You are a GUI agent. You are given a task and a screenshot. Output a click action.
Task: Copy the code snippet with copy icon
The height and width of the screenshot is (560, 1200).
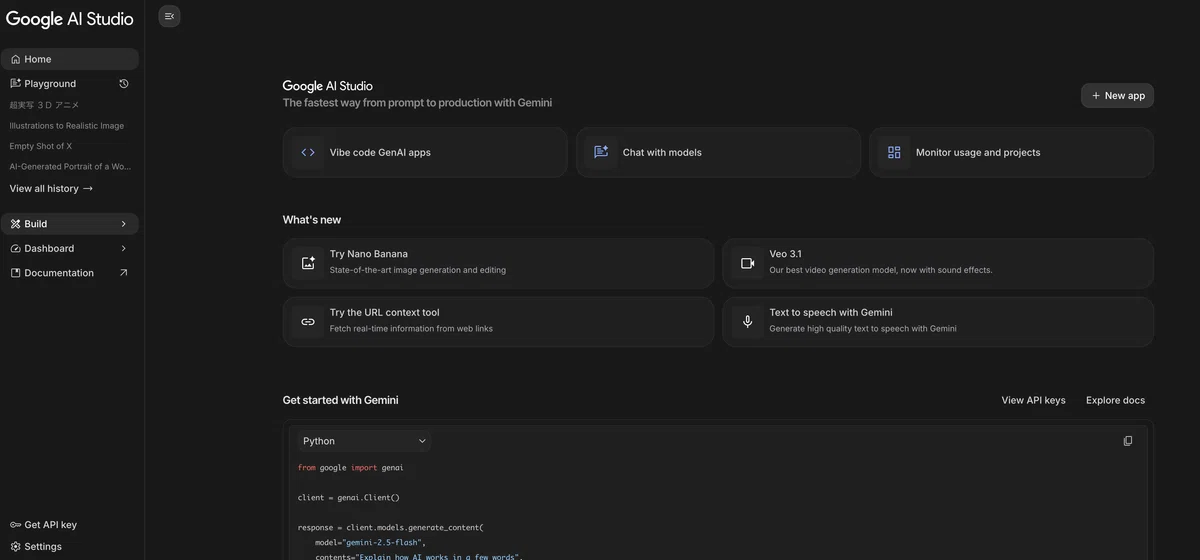(1128, 441)
